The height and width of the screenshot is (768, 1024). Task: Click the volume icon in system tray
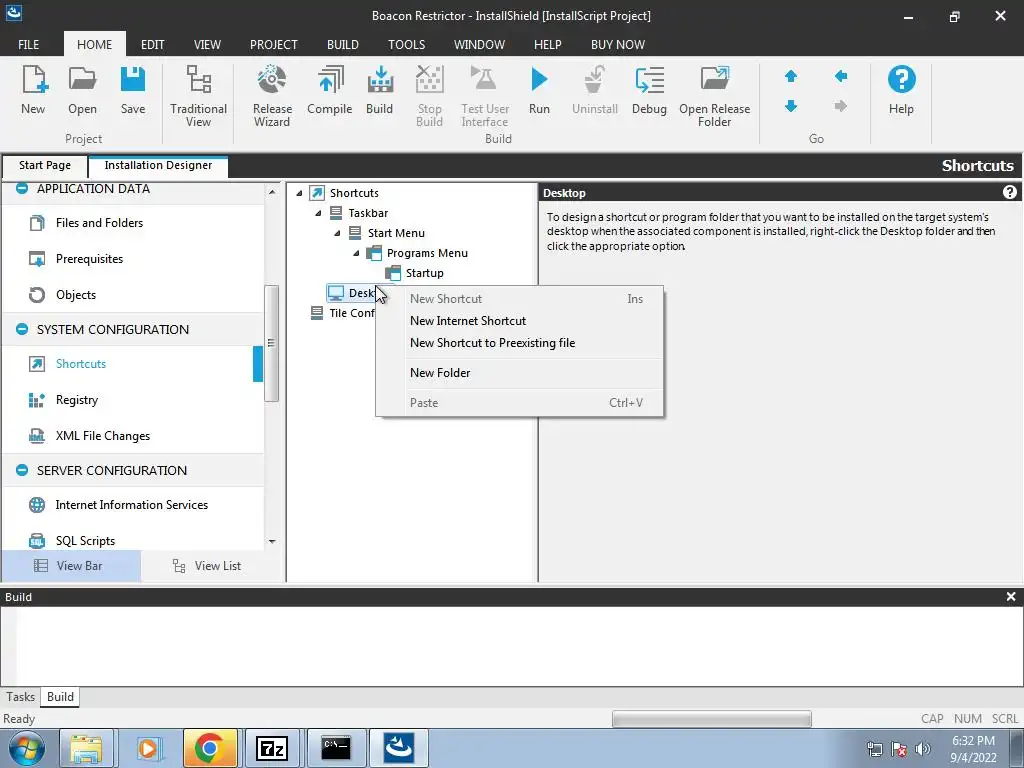[x=923, y=749]
